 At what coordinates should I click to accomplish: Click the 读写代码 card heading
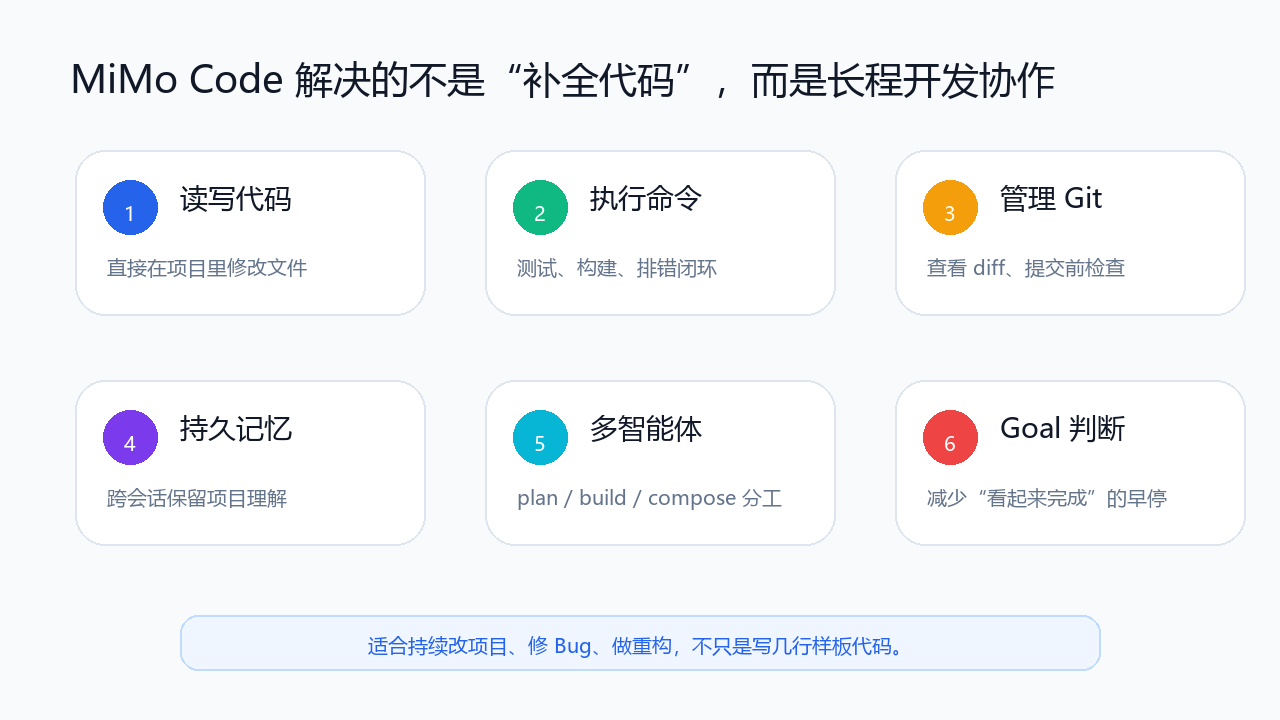(x=236, y=199)
